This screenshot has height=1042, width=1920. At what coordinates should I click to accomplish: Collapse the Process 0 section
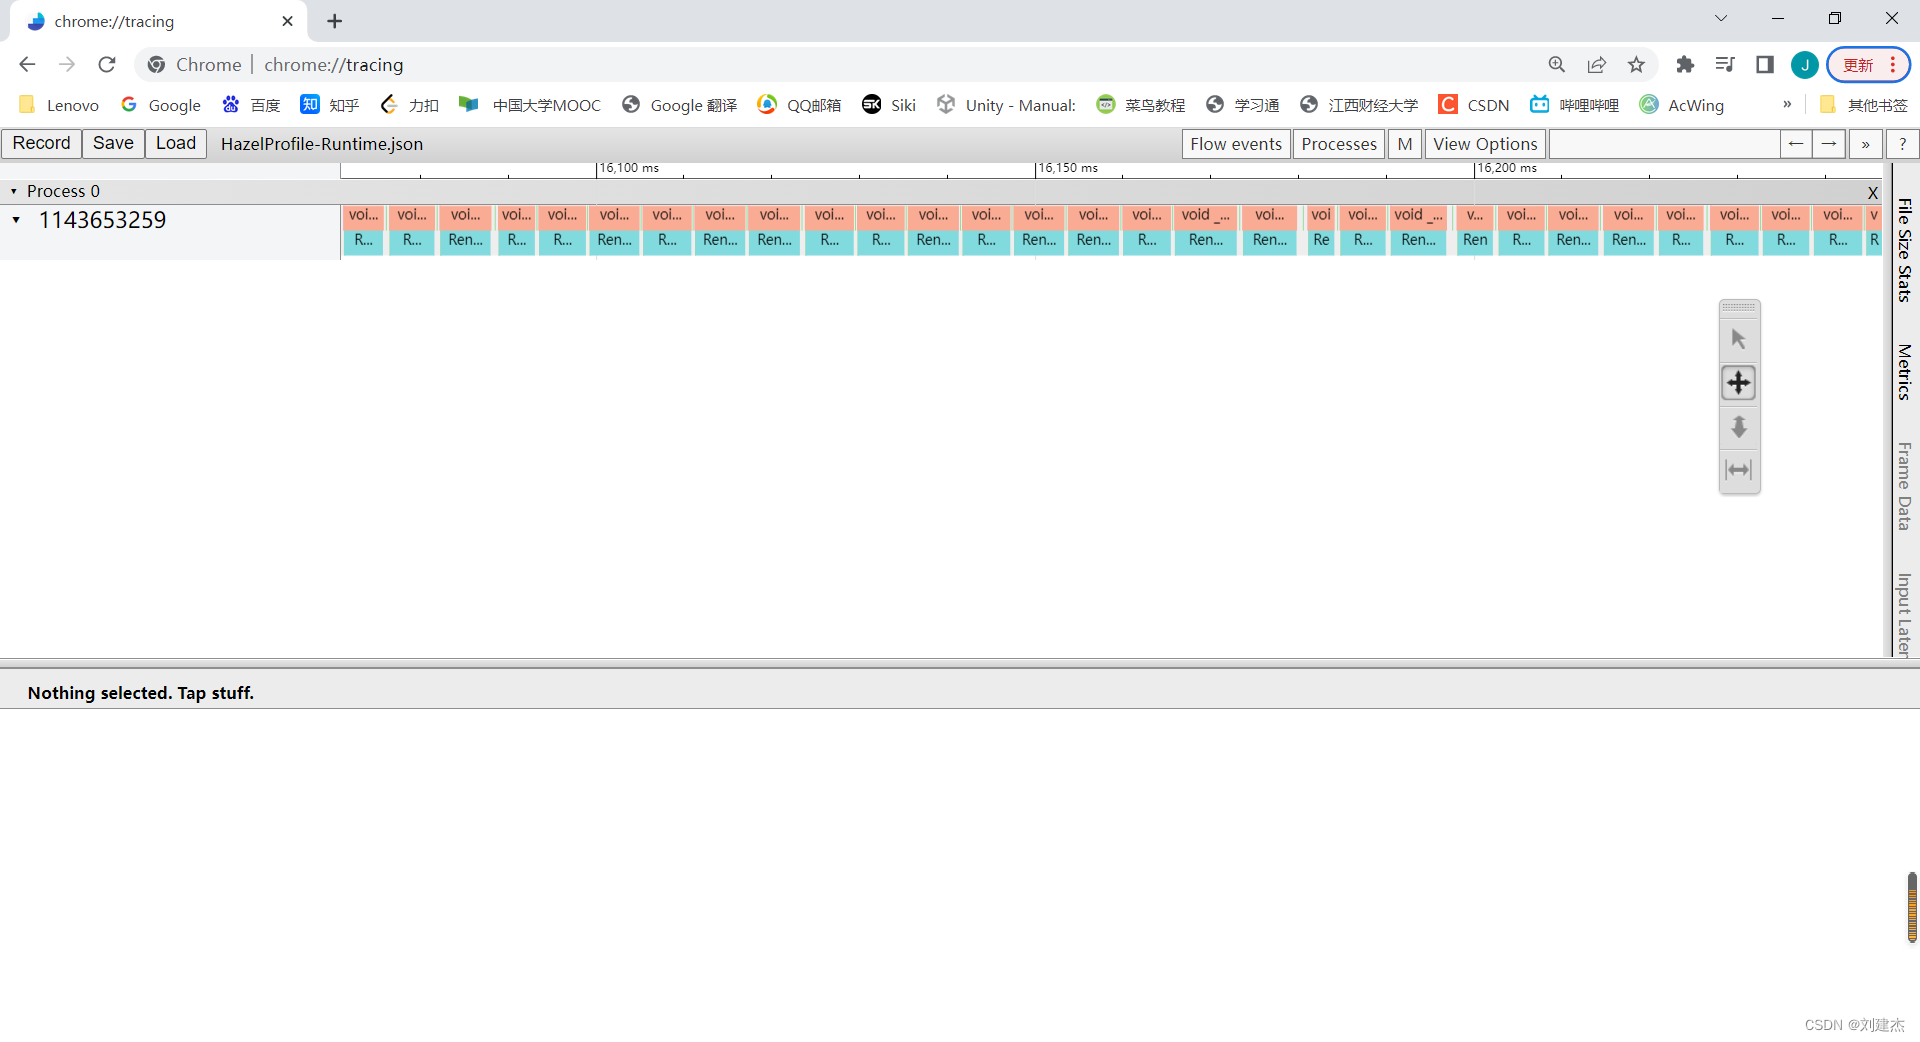pyautogui.click(x=14, y=191)
